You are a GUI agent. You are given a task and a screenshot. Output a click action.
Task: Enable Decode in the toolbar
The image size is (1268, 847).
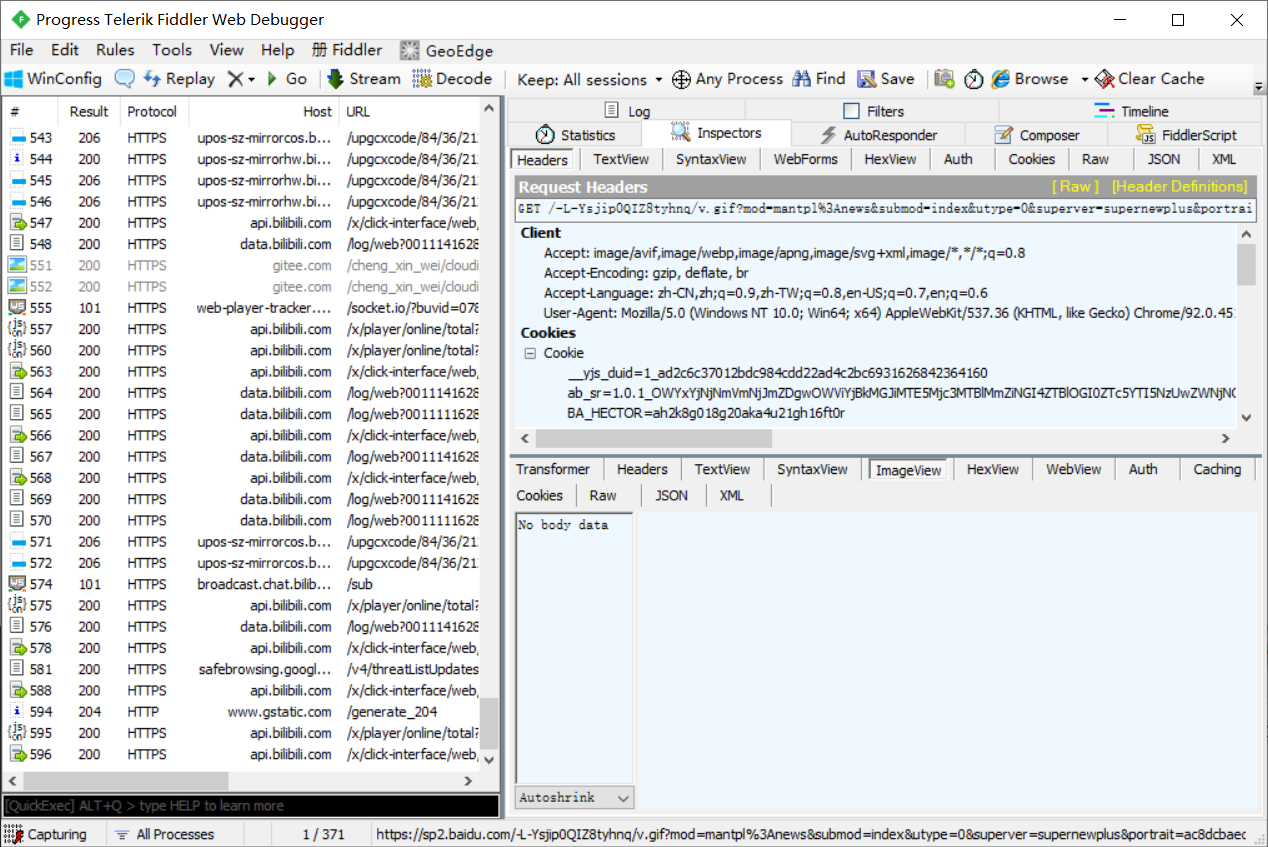pos(452,79)
